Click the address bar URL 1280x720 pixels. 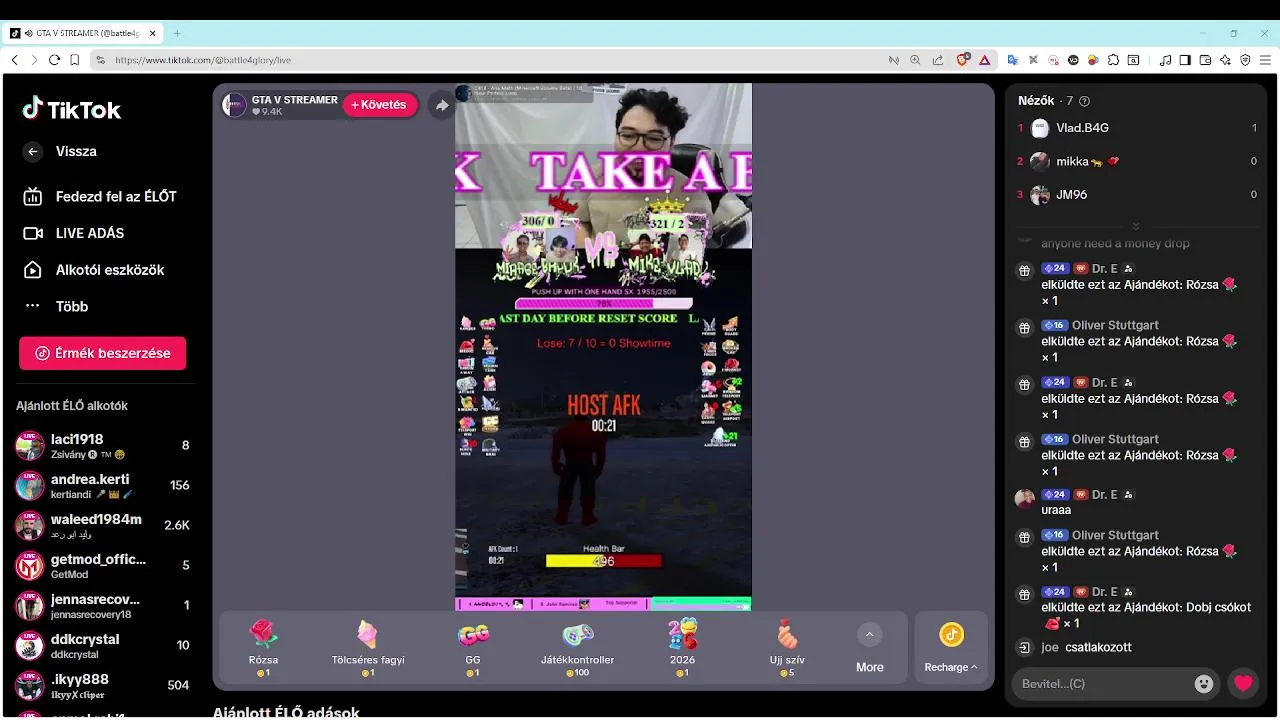click(x=203, y=60)
